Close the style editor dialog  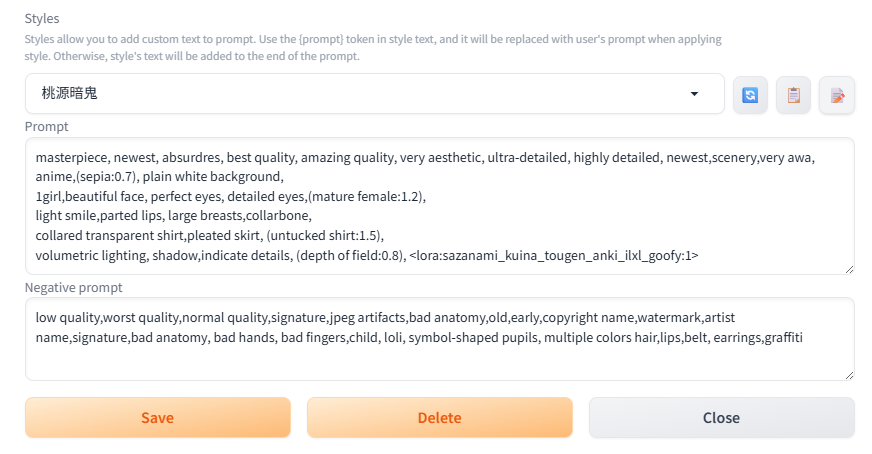pyautogui.click(x=721, y=417)
